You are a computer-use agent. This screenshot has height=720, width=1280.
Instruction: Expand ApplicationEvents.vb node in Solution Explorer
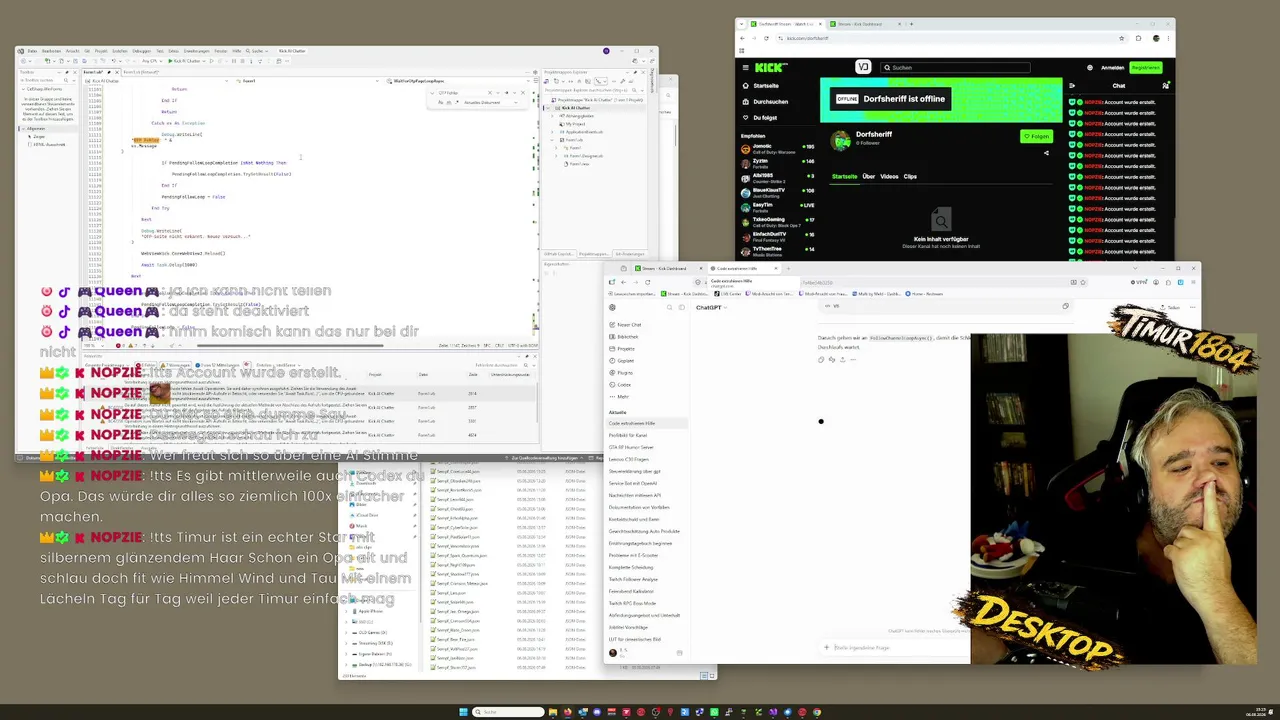[x=552, y=132]
